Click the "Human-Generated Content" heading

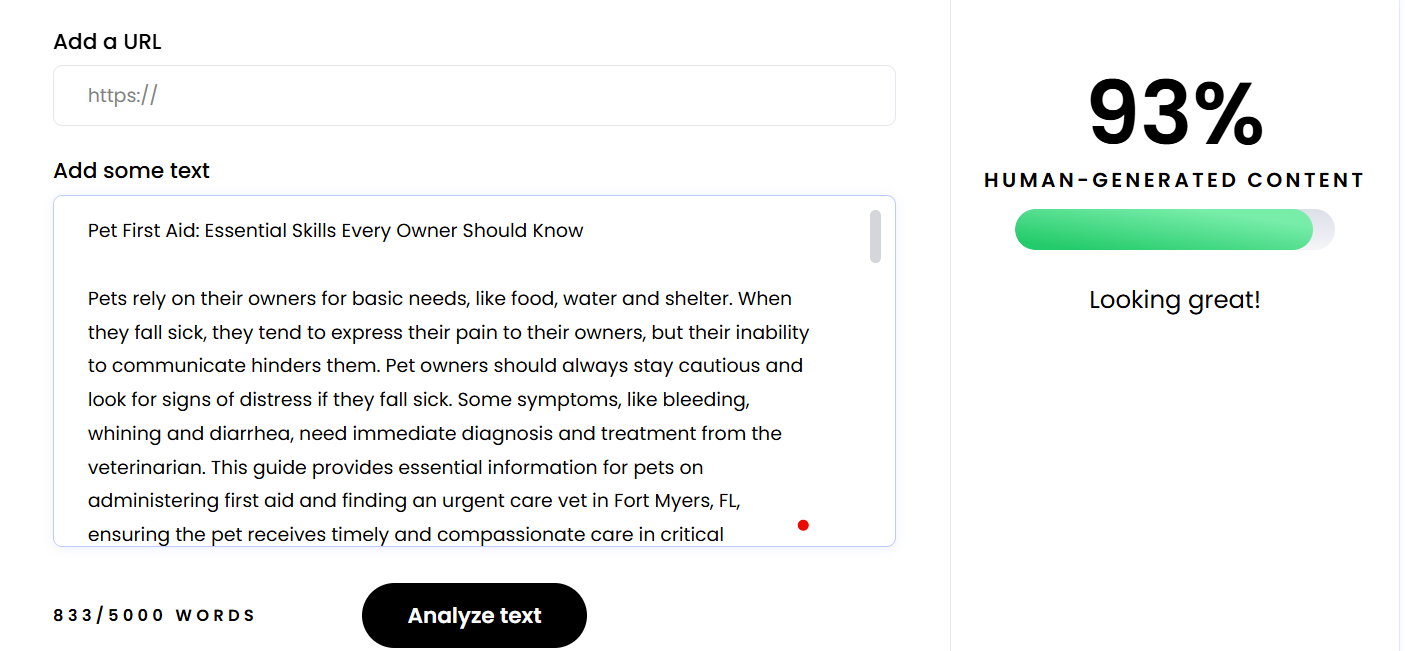1174,181
